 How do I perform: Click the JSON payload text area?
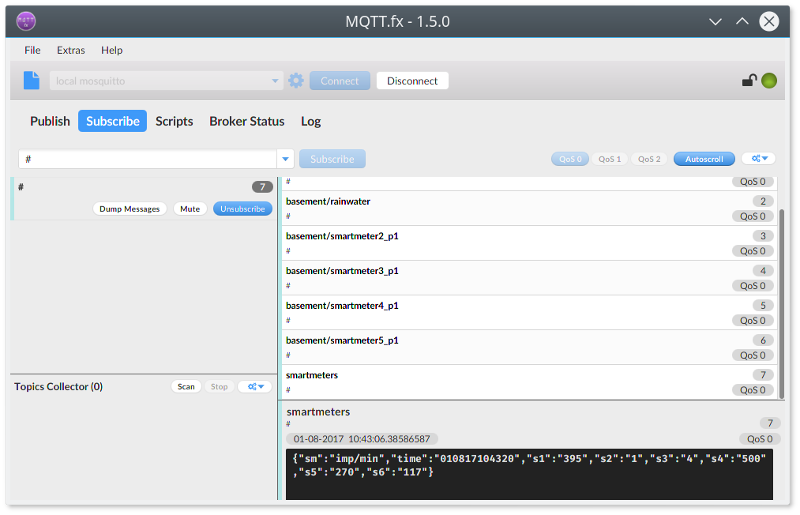tap(529, 474)
